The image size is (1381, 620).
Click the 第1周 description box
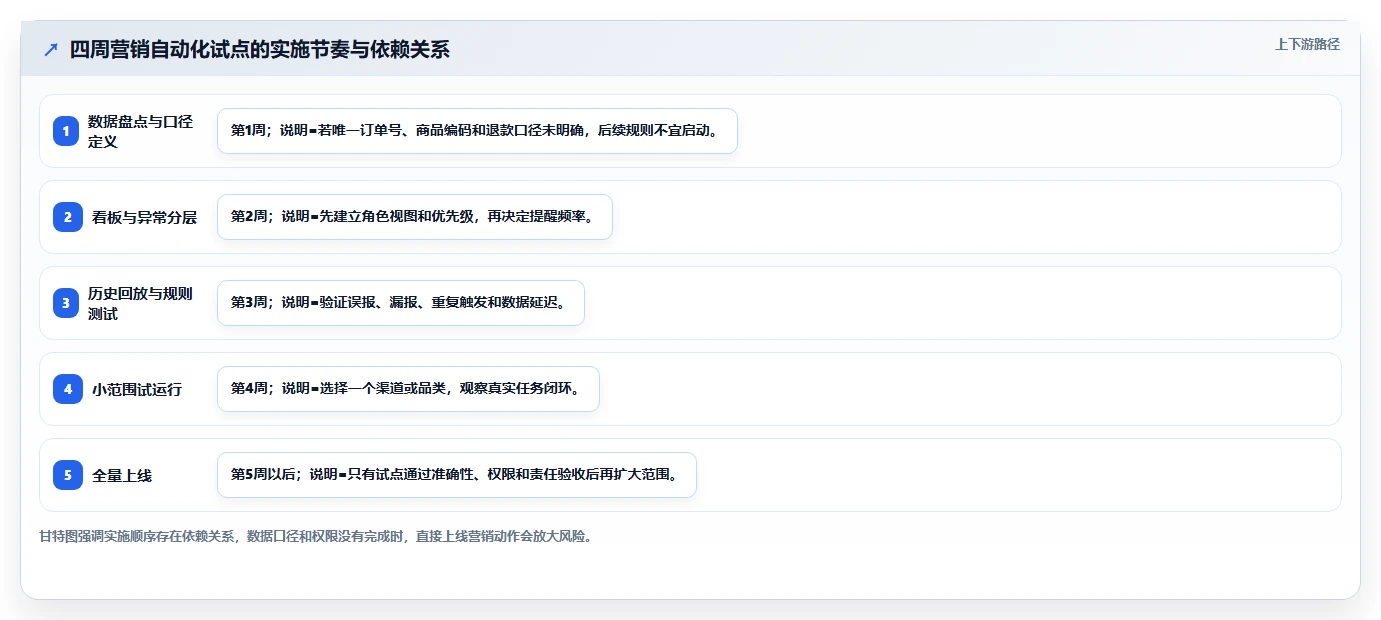click(x=477, y=131)
